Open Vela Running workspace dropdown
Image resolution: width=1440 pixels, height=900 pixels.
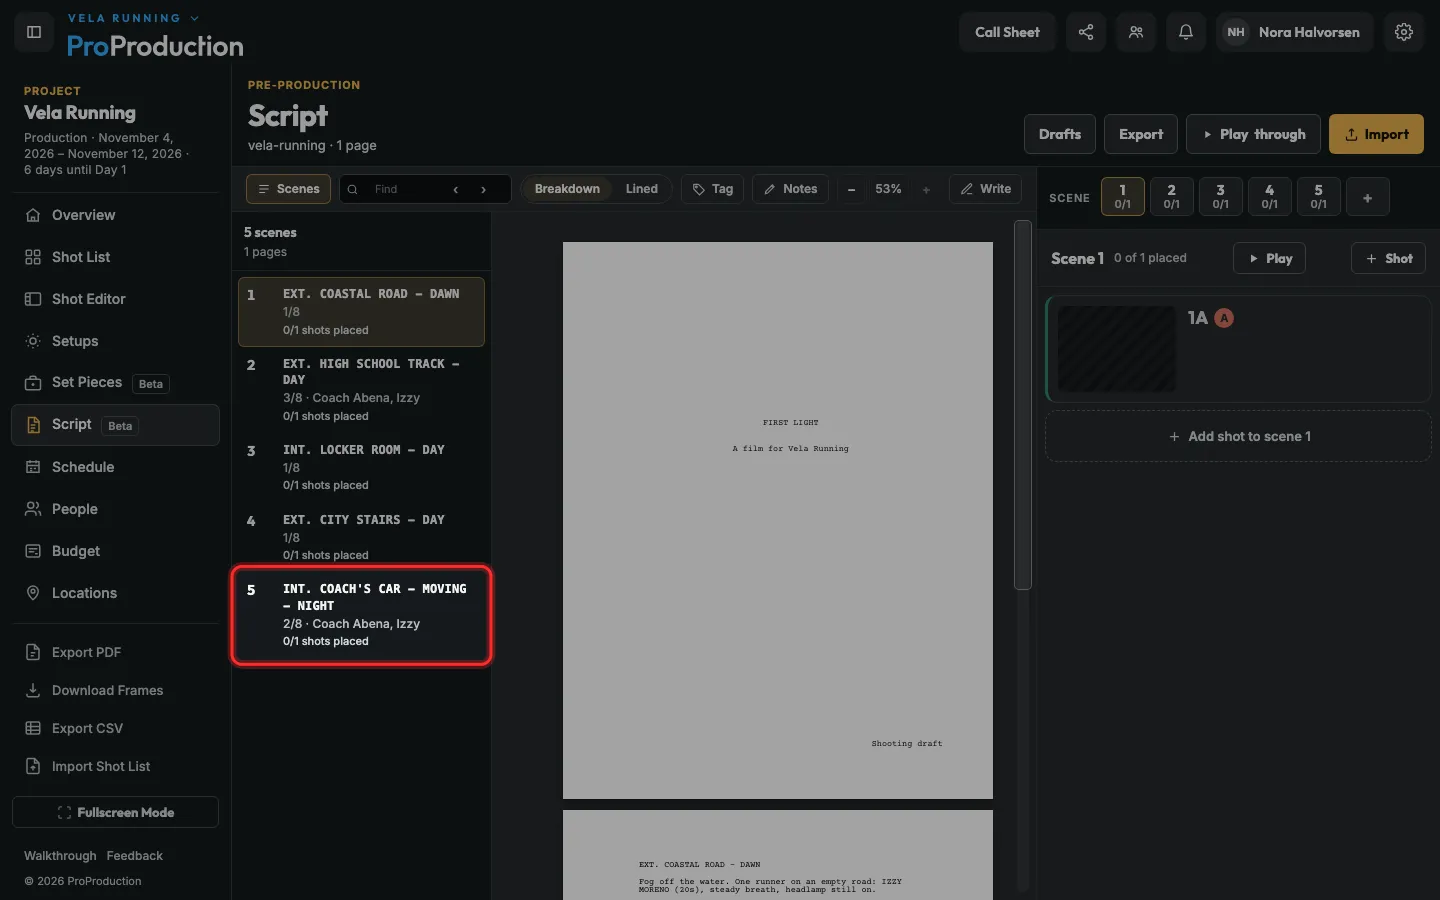134,18
